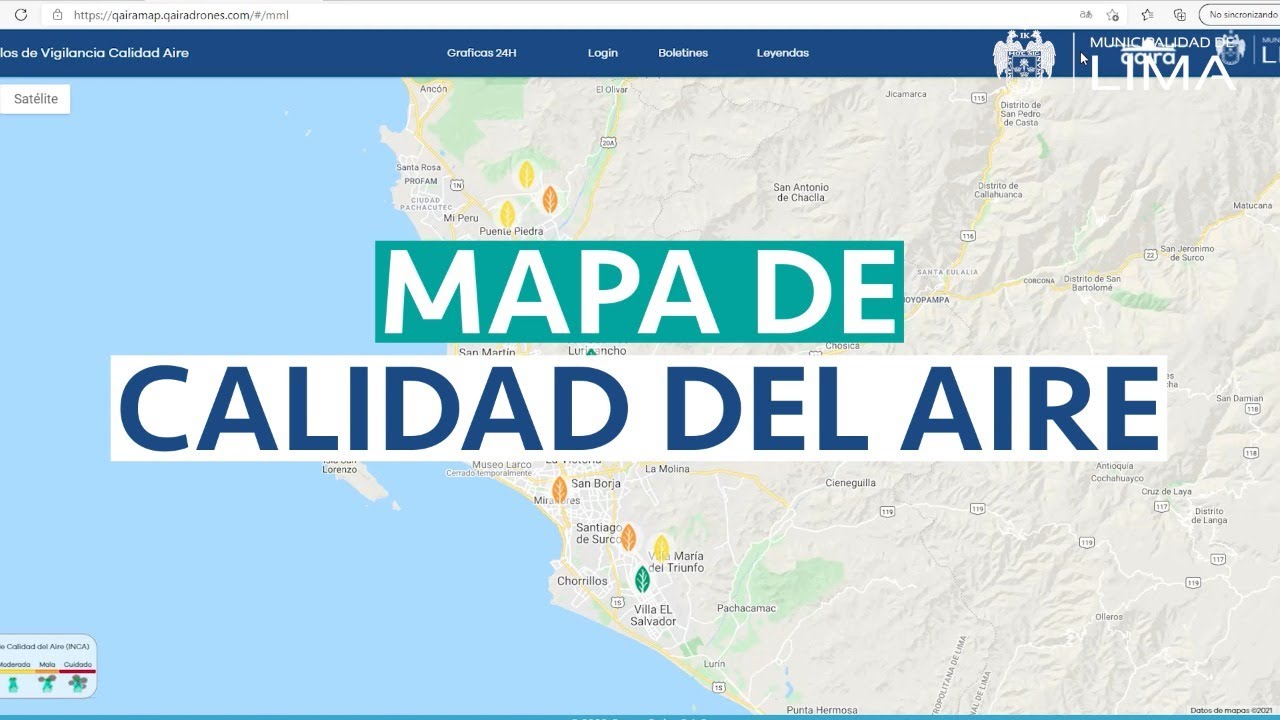Open the Leyendas menu item
The width and height of the screenshot is (1280, 720).
tap(783, 53)
